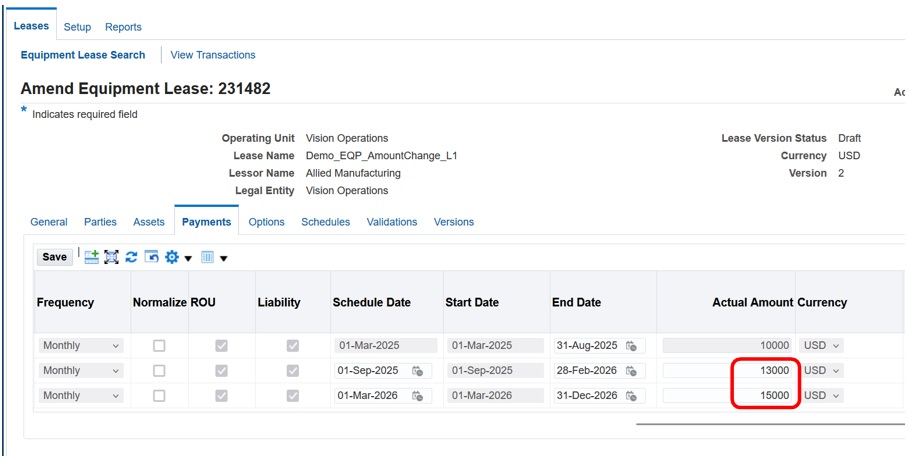Image resolution: width=909 pixels, height=460 pixels.
Task: Click the refresh arrows icon
Action: point(132,257)
